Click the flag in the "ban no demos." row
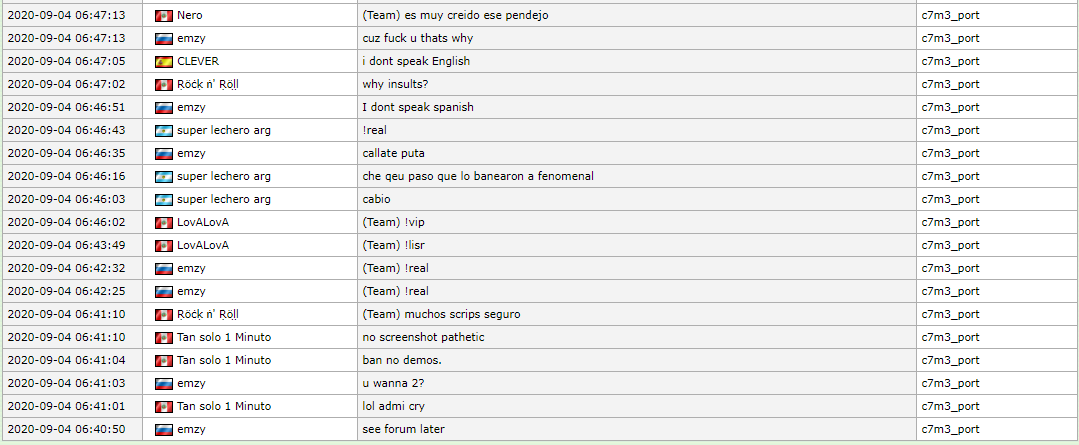This screenshot has height=445, width=1079. click(164, 361)
